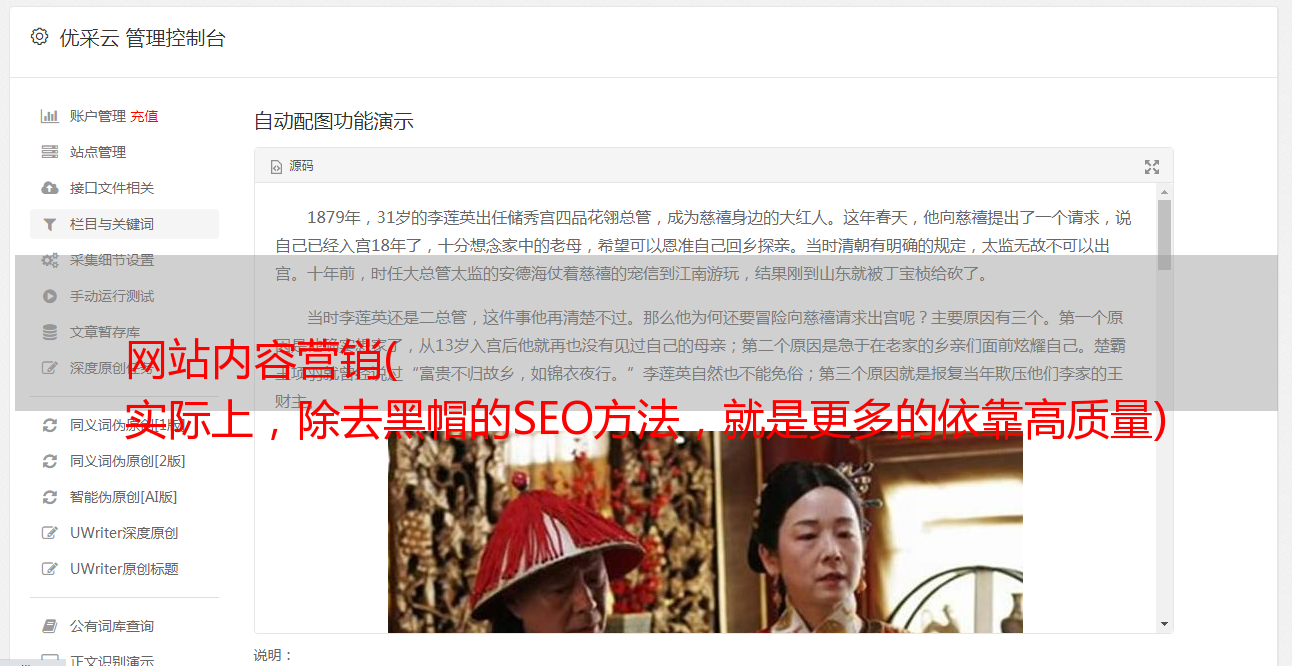Open the 同义词伪原创[2版] menu item
Image resolution: width=1292 pixels, height=666 pixels.
(x=127, y=461)
